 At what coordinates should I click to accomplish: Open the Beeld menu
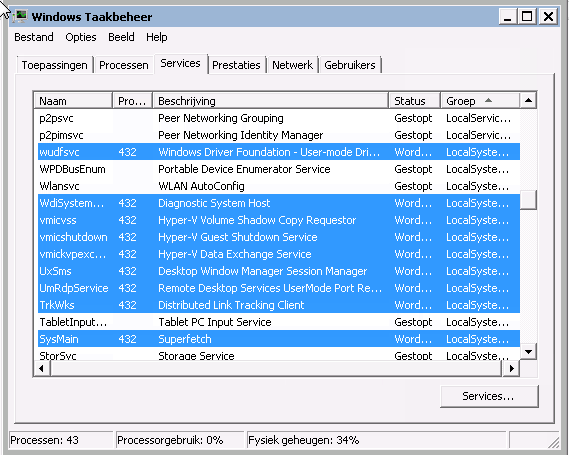[x=121, y=37]
